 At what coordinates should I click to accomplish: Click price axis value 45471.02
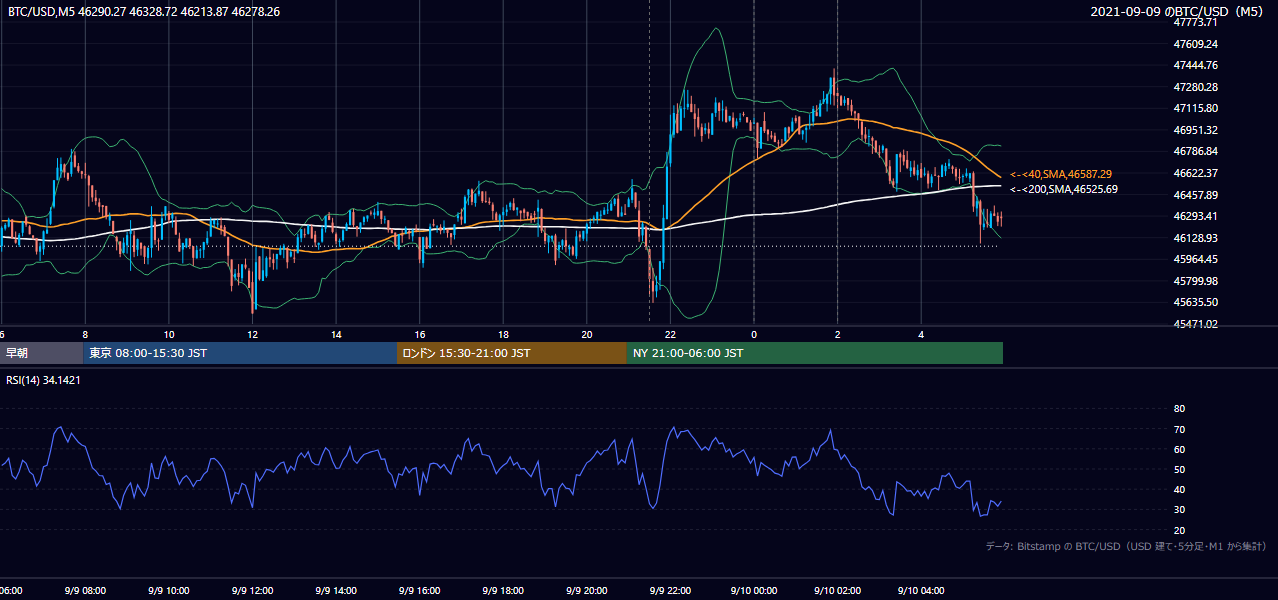[1196, 324]
